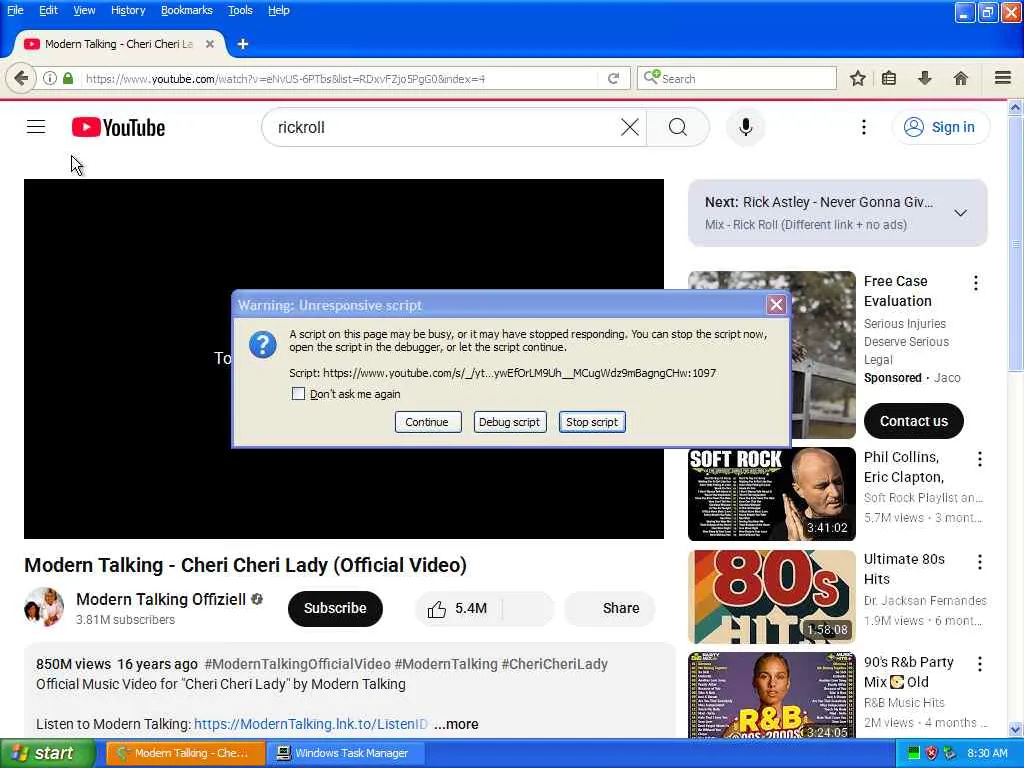Open the Tools menu

tap(240, 10)
